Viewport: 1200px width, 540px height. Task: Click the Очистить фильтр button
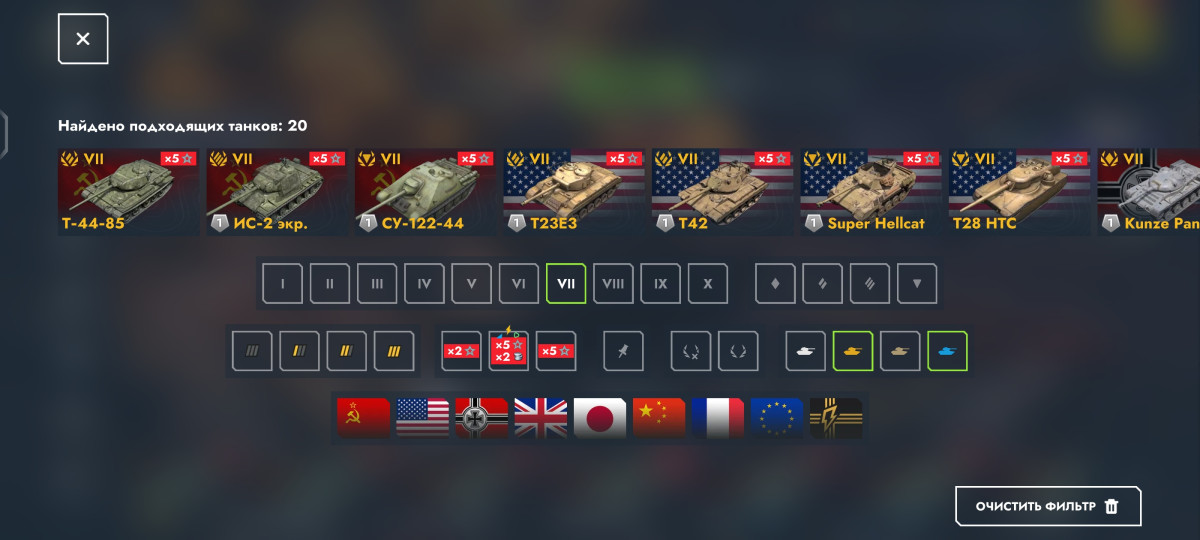(x=1048, y=506)
